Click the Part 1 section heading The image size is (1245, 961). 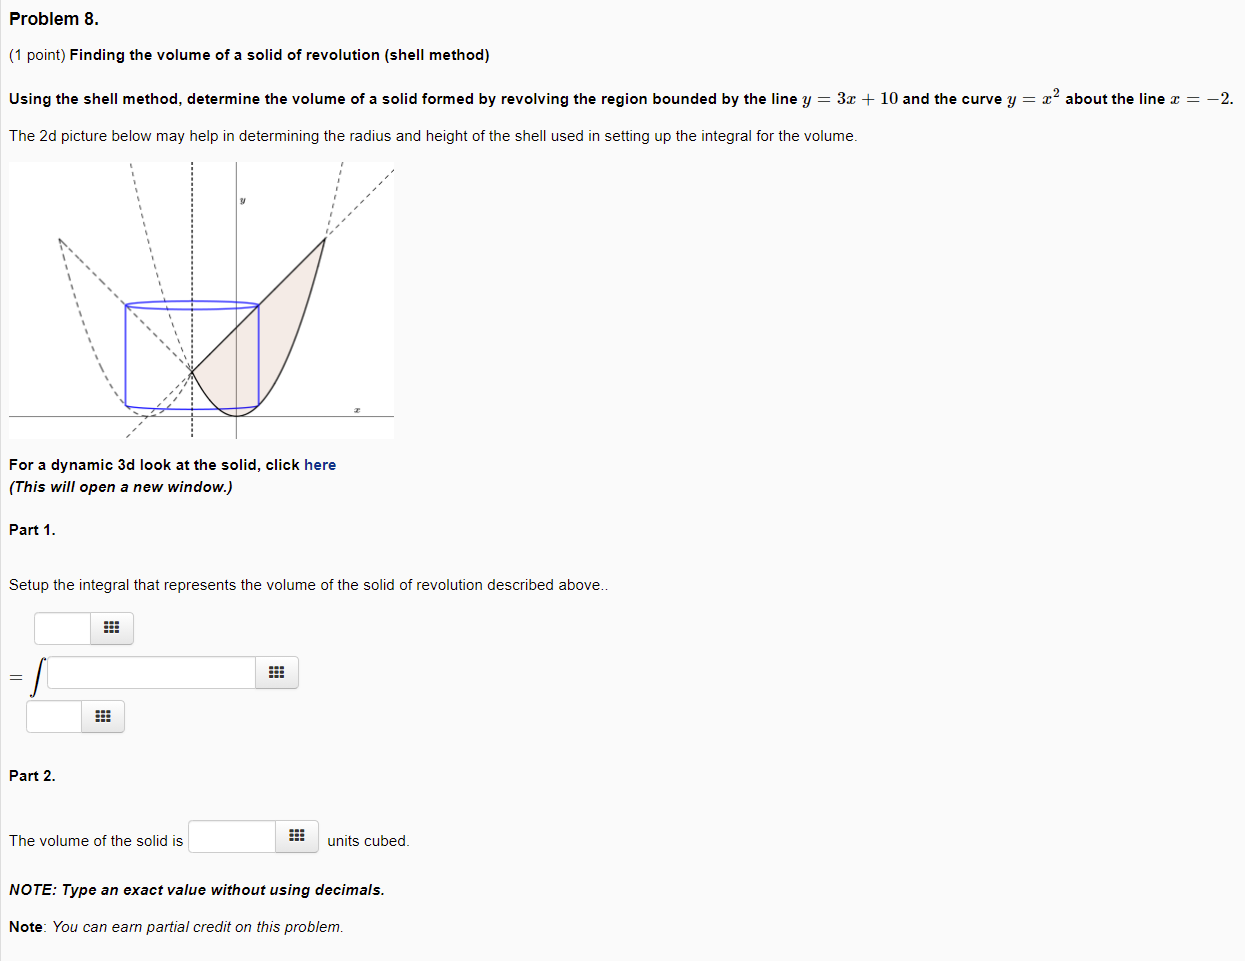[x=31, y=529]
